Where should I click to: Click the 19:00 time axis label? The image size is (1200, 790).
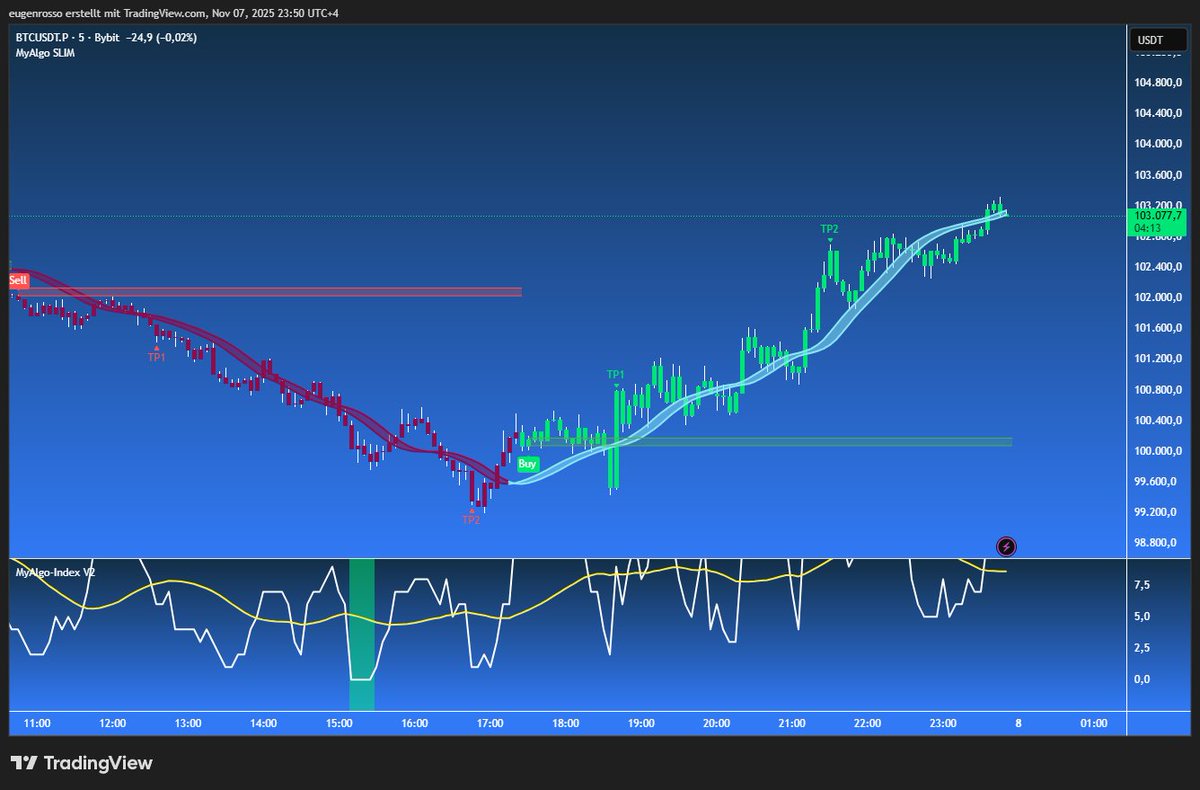(641, 723)
